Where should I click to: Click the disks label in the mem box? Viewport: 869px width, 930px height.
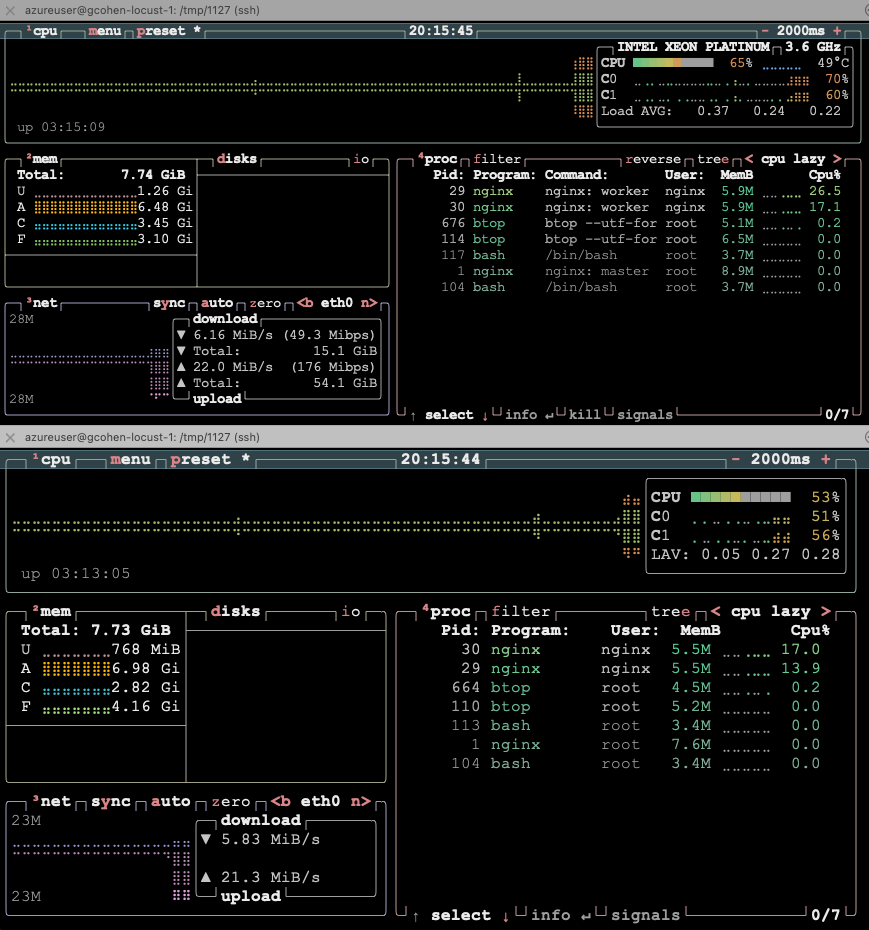click(236, 158)
